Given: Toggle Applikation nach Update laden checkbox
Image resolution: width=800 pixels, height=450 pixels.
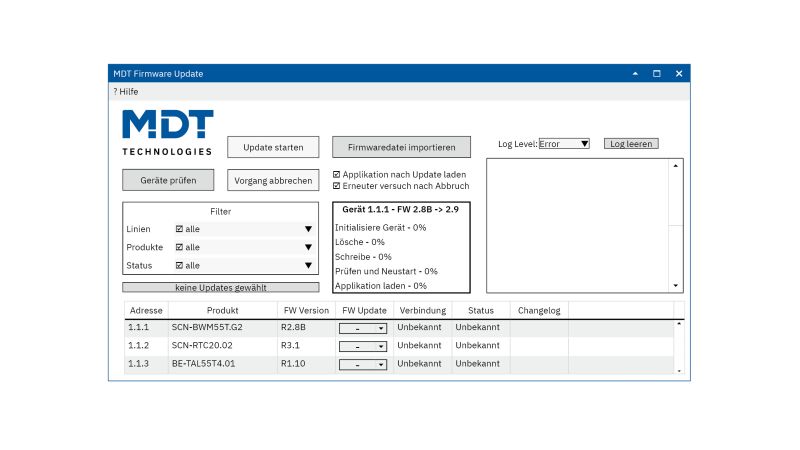Looking at the screenshot, I should tap(336, 174).
